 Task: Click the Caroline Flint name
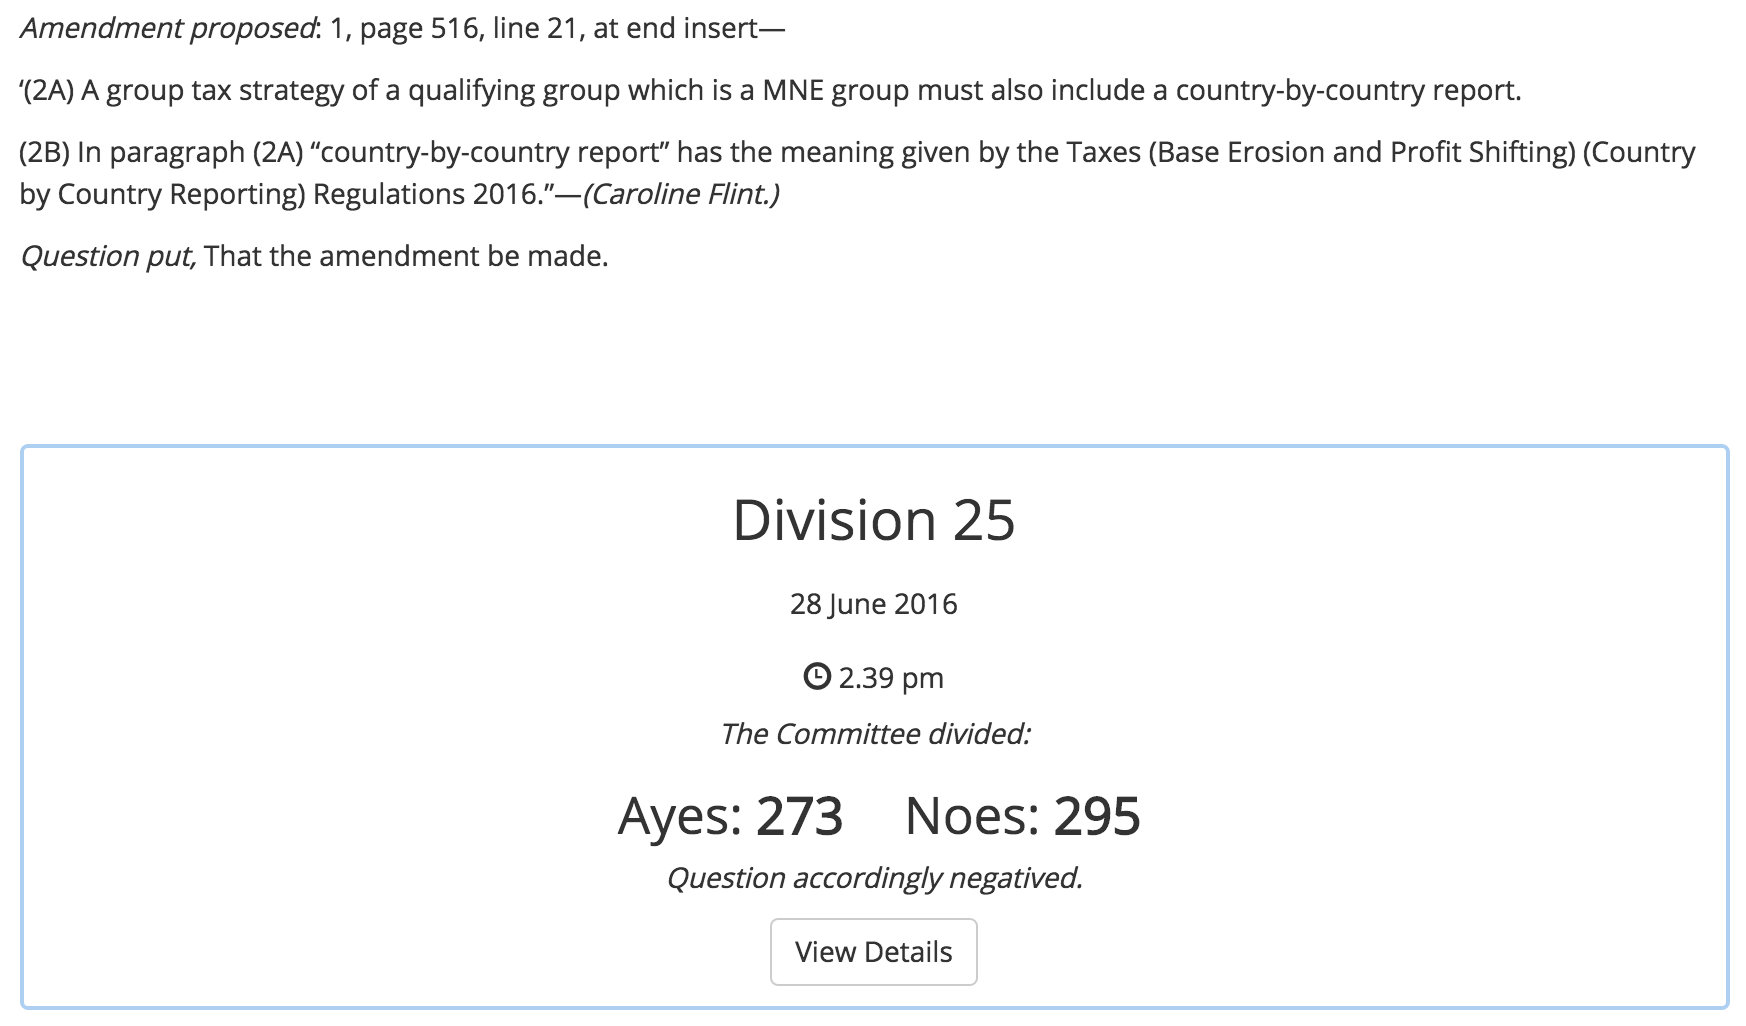680,194
